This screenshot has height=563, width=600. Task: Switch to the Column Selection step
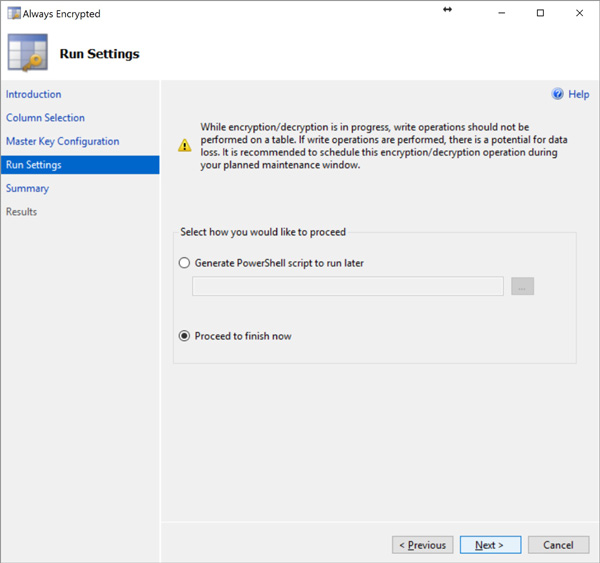45,118
